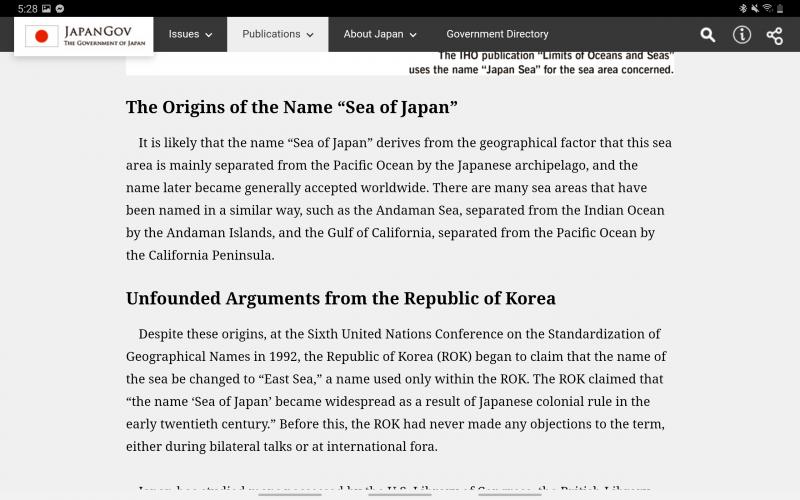Click "The Origins of the Name" heading
Viewport: 800px width, 500px height.
point(292,107)
